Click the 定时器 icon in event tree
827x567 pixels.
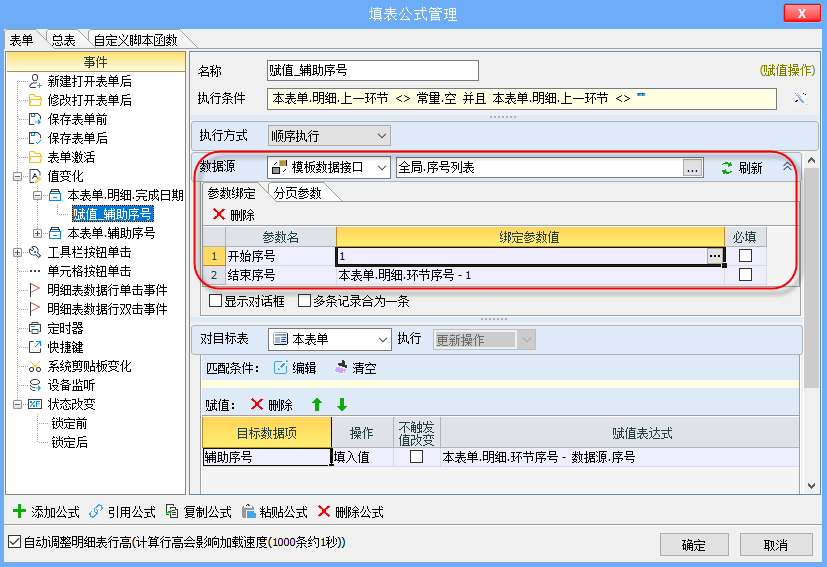click(x=35, y=328)
